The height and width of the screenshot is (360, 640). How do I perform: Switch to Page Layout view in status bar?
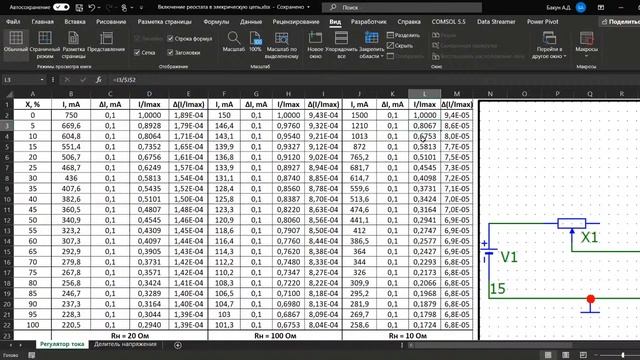click(565, 355)
